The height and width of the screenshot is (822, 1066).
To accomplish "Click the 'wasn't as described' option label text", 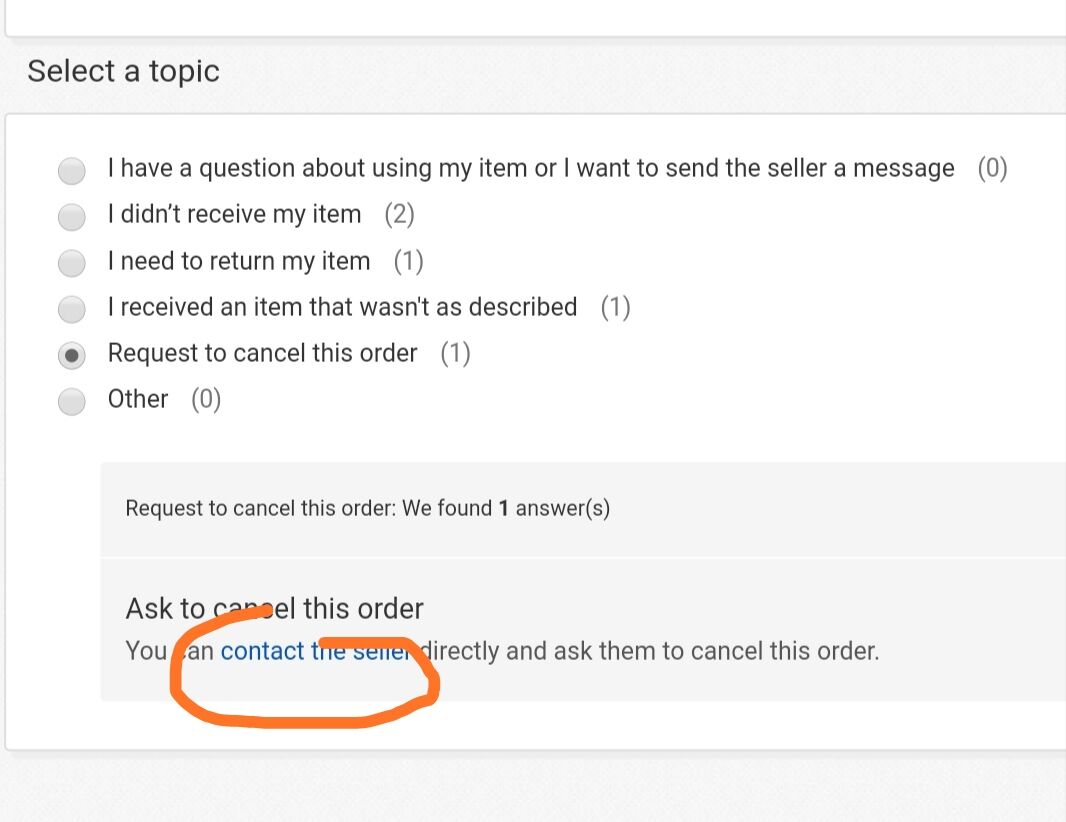I will coord(342,307).
